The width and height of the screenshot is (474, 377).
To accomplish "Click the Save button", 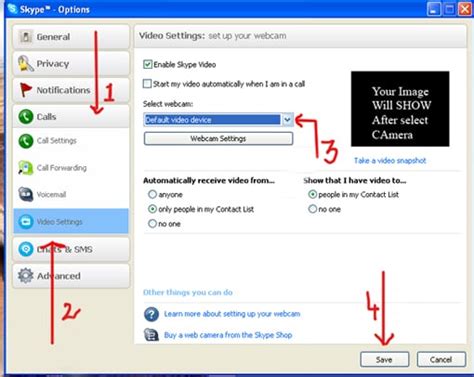I will point(384,360).
